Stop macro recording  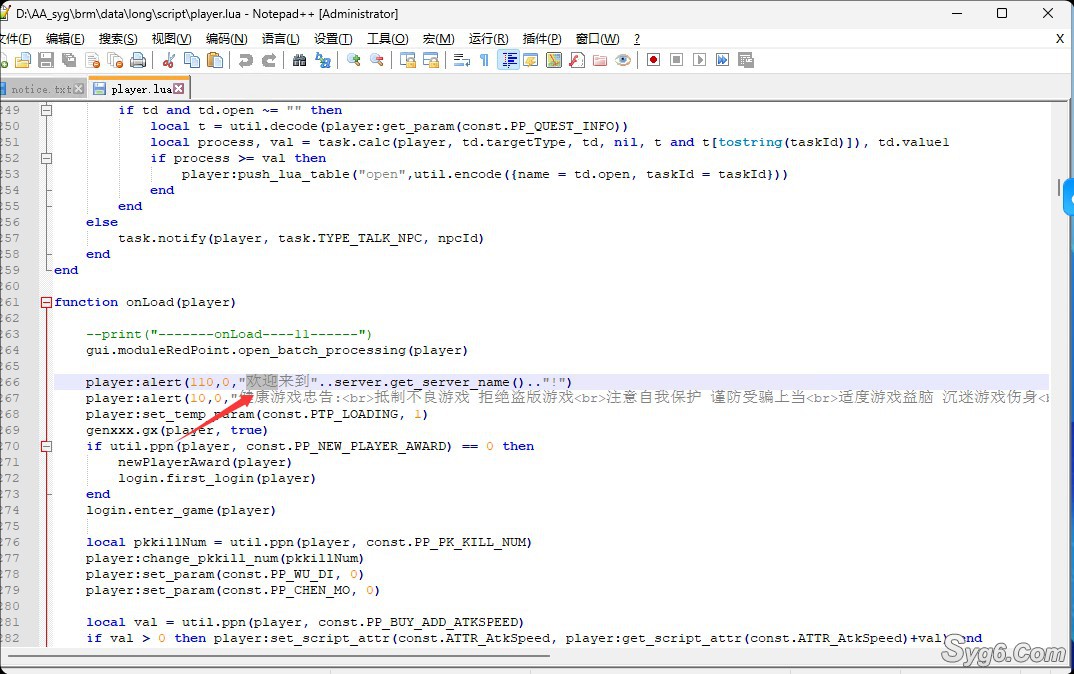[x=677, y=60]
